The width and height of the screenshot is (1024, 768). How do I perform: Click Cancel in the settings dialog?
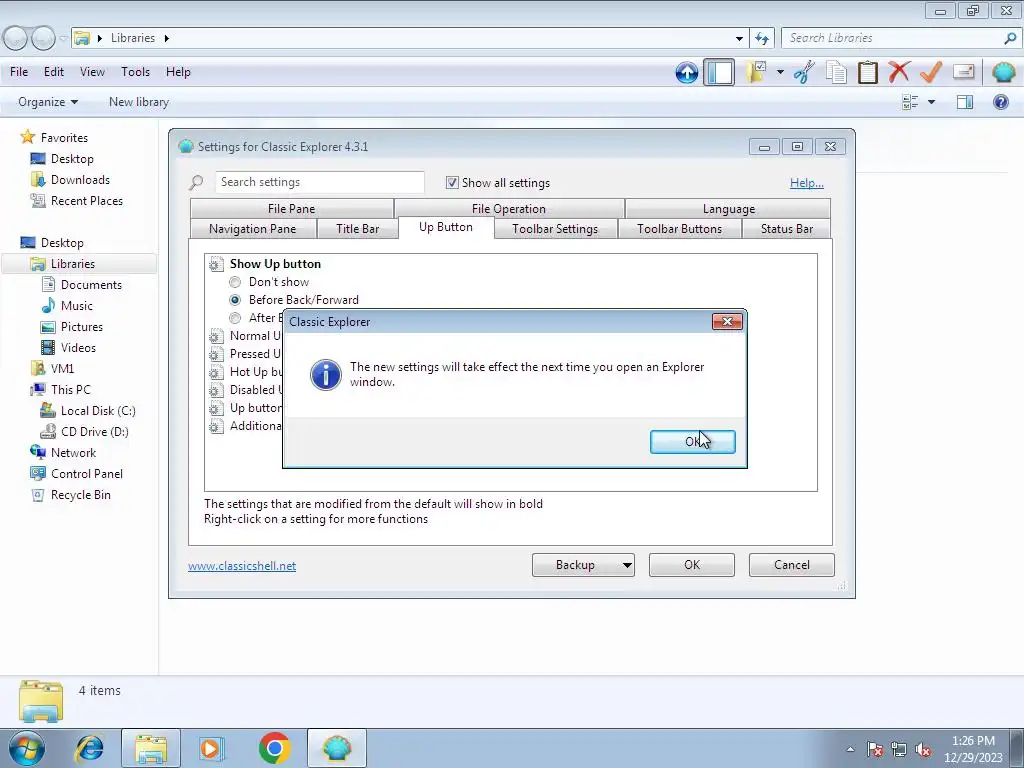point(792,565)
